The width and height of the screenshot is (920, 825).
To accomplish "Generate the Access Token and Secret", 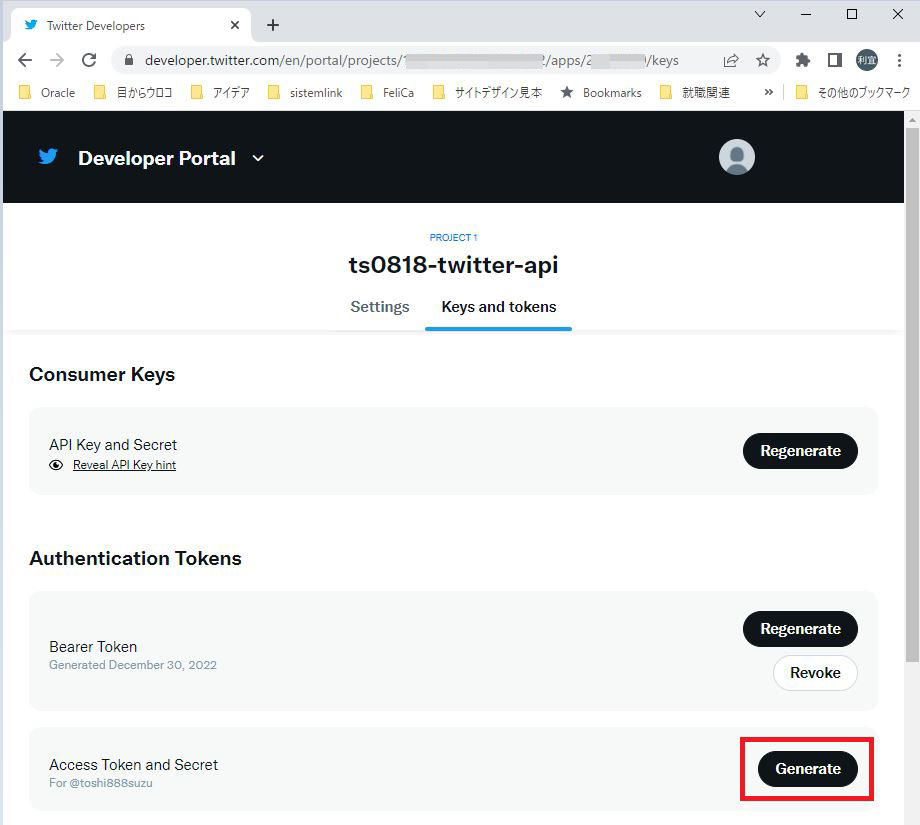I will pos(807,769).
